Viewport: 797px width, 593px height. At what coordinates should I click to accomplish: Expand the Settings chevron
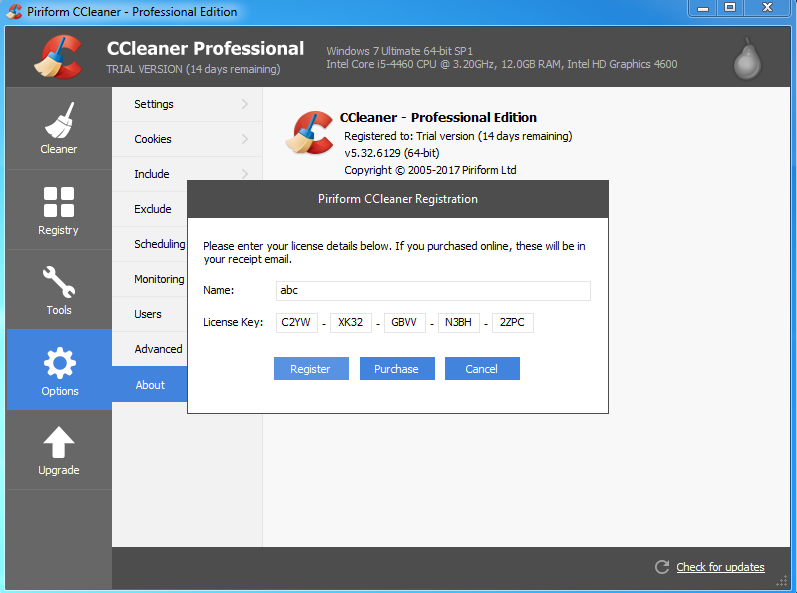(244, 104)
